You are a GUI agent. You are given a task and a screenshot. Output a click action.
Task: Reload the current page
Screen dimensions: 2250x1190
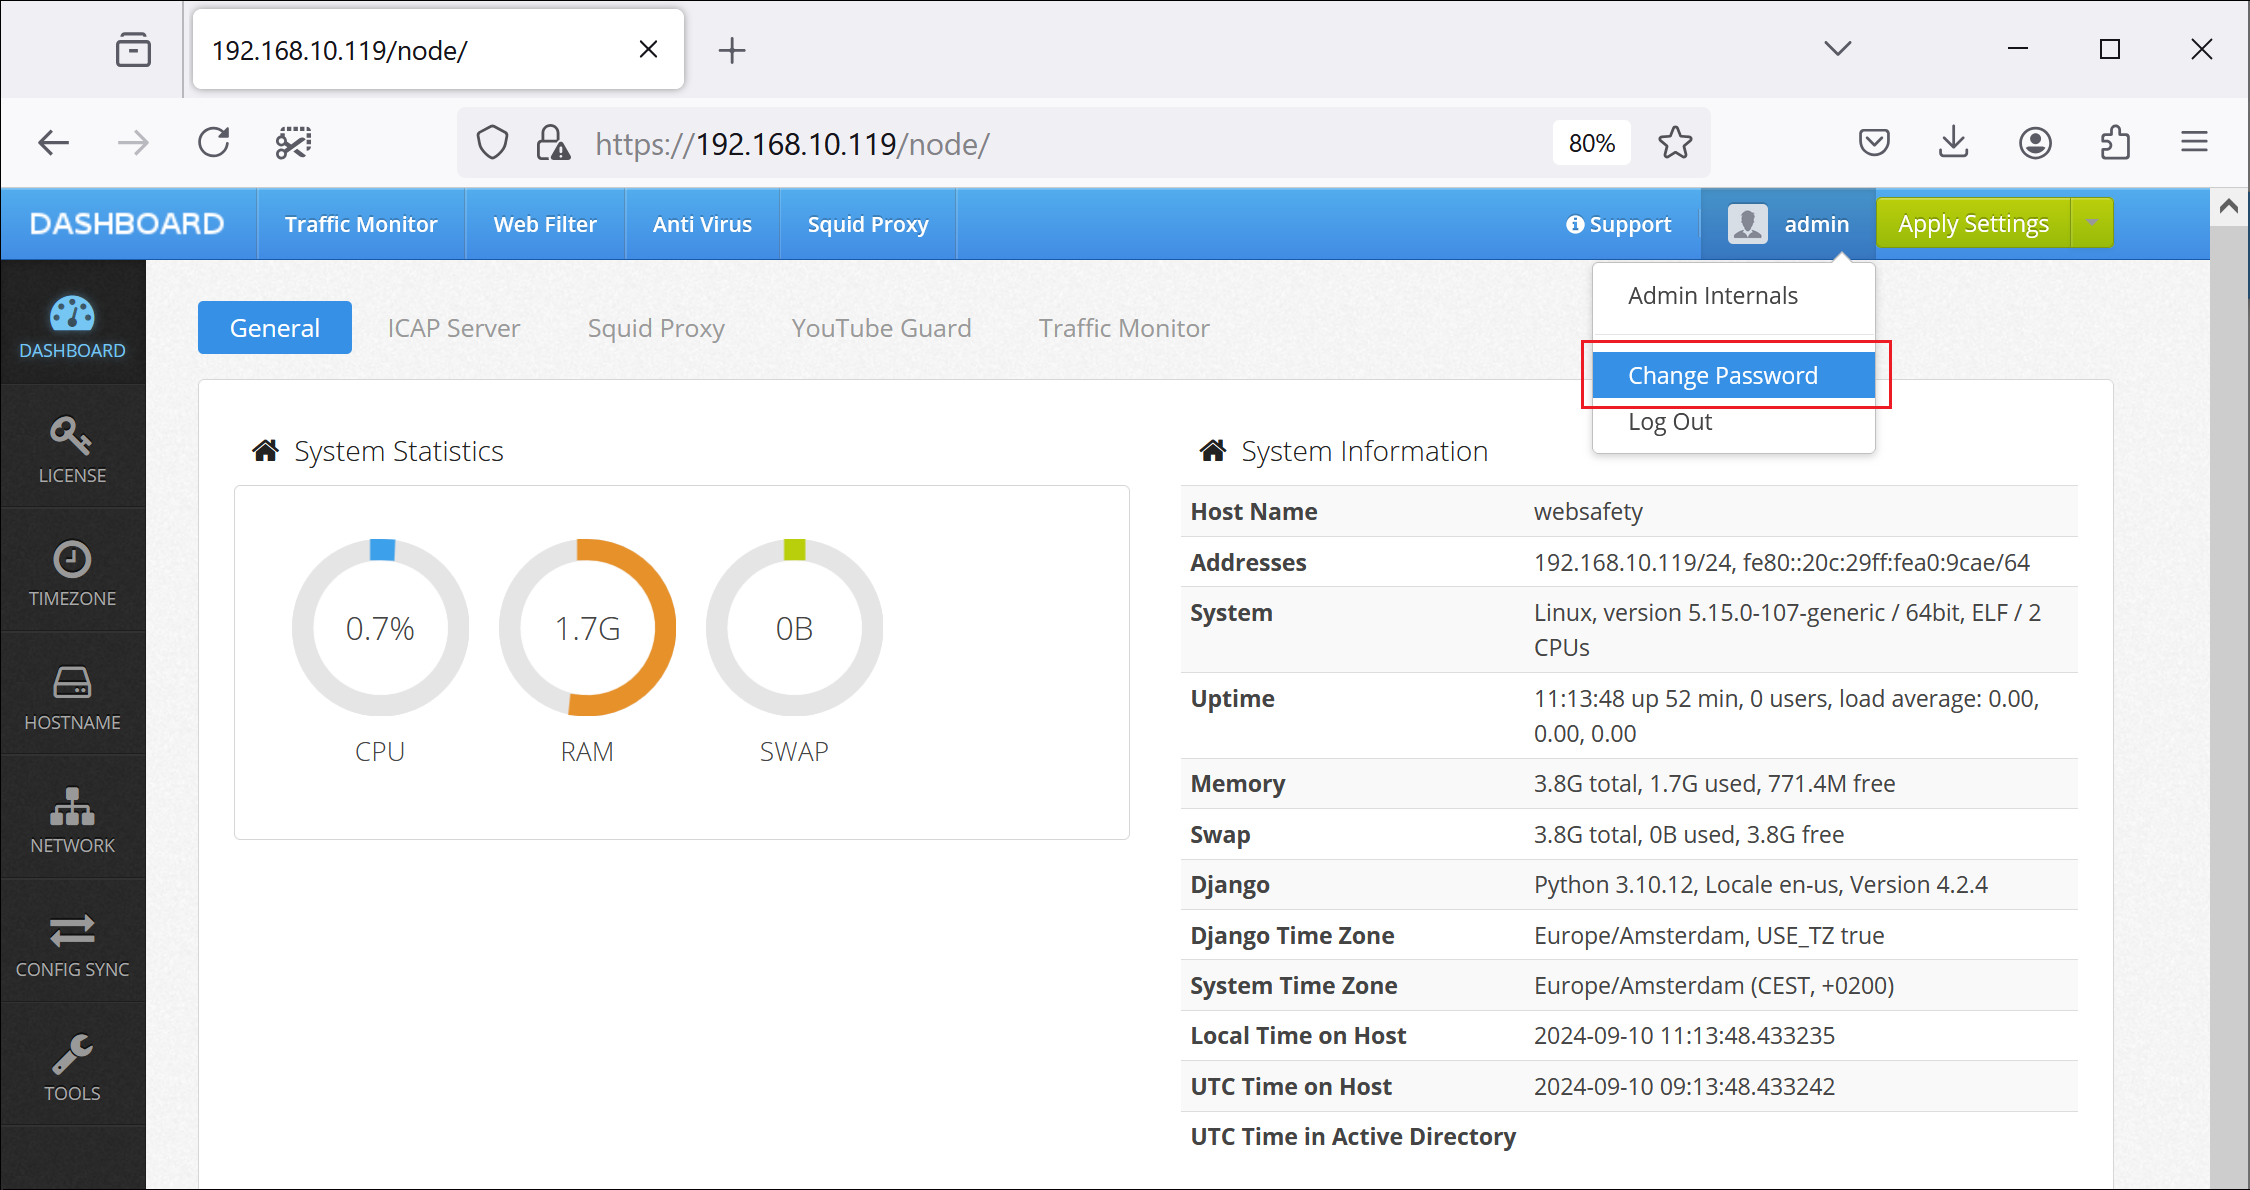click(x=214, y=143)
